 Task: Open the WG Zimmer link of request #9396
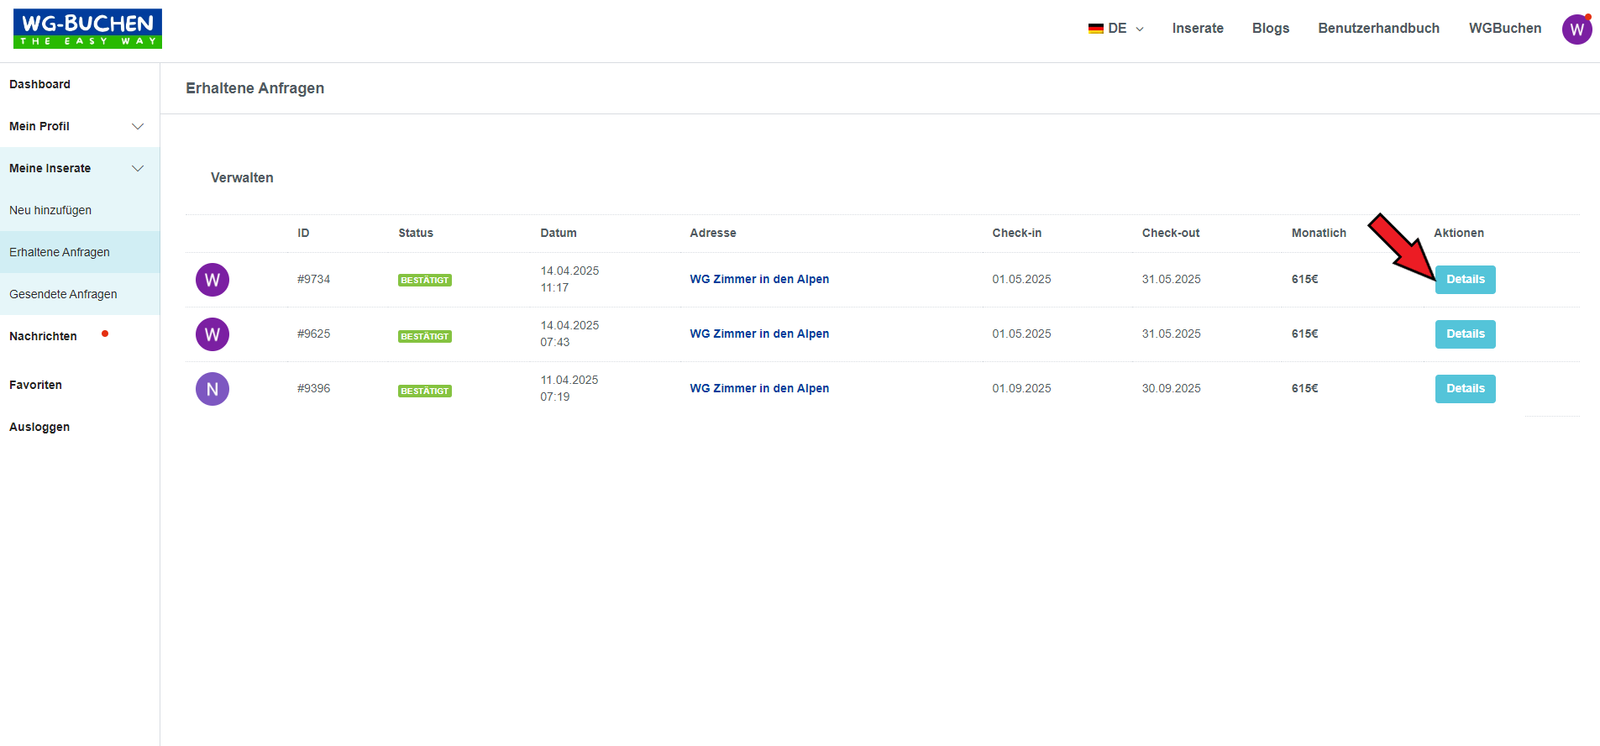(759, 388)
